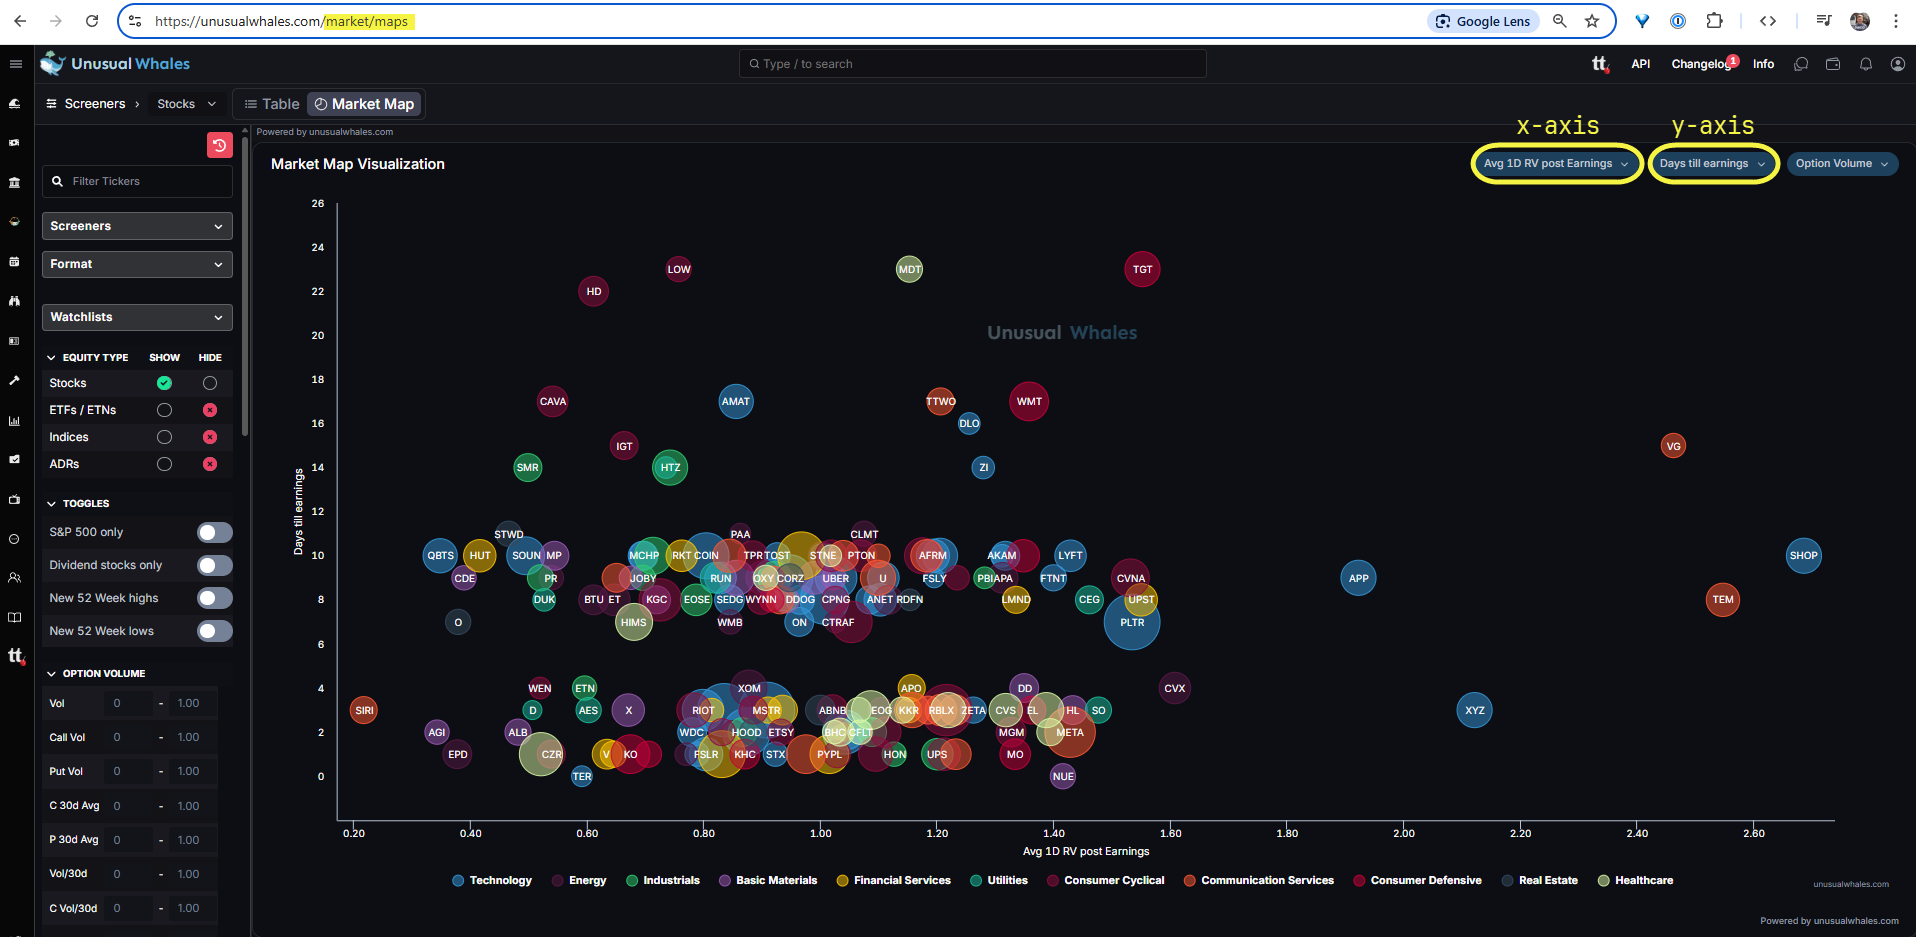Open the Watchlists dropdown
Image resolution: width=1916 pixels, height=937 pixels.
(137, 317)
